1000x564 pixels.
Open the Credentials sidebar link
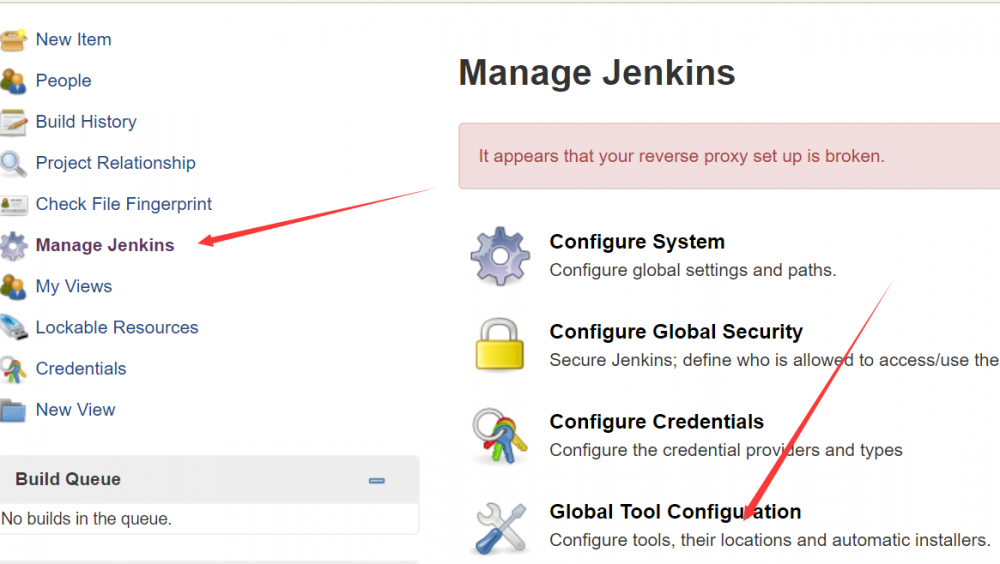pos(81,369)
